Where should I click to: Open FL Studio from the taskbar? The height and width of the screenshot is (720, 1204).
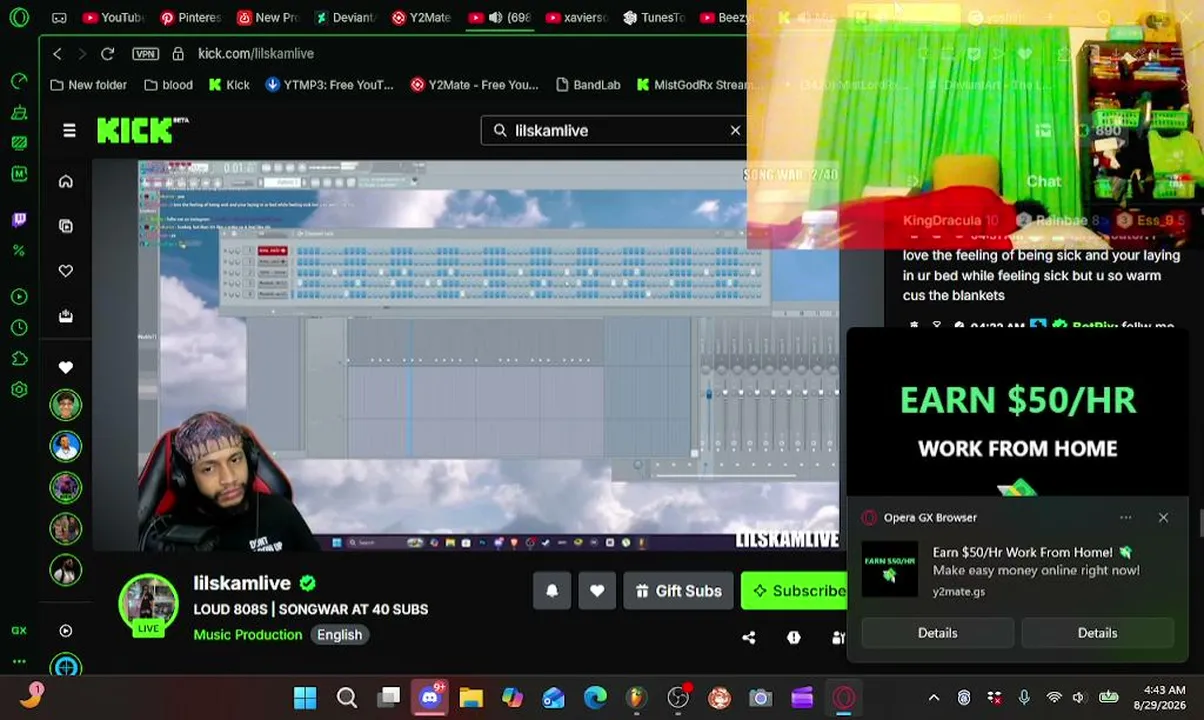pos(636,697)
